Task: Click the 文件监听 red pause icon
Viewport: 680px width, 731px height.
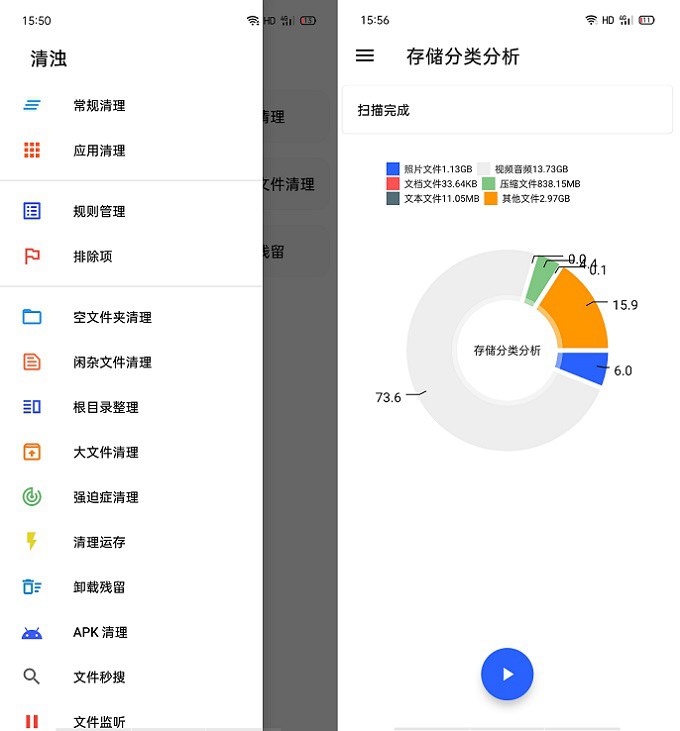Action: pos(32,721)
